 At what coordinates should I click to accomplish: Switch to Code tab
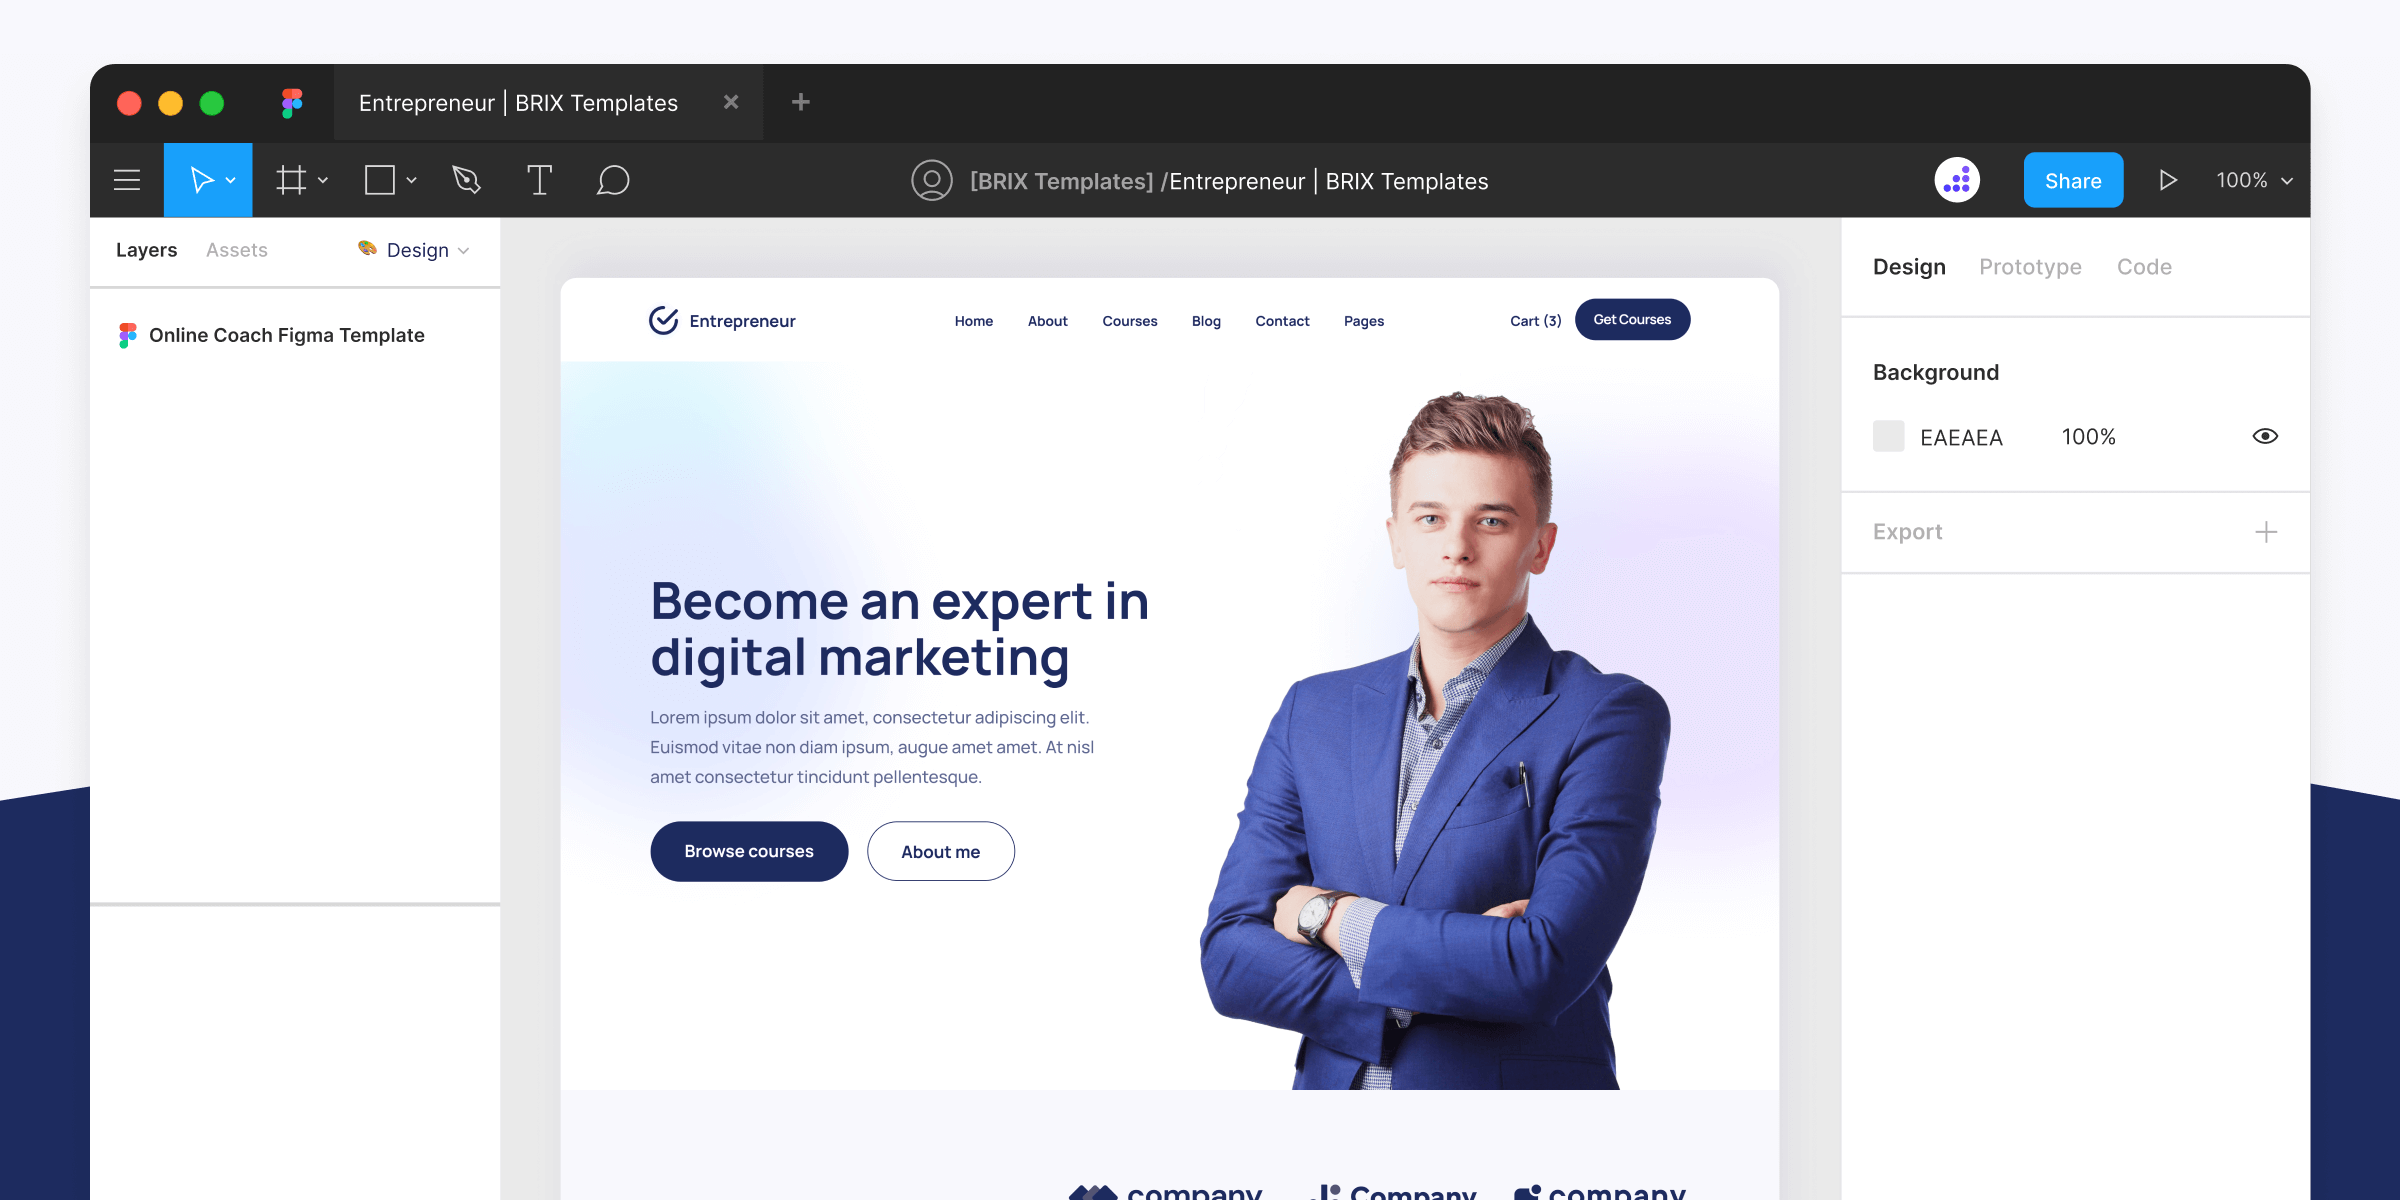[2144, 267]
